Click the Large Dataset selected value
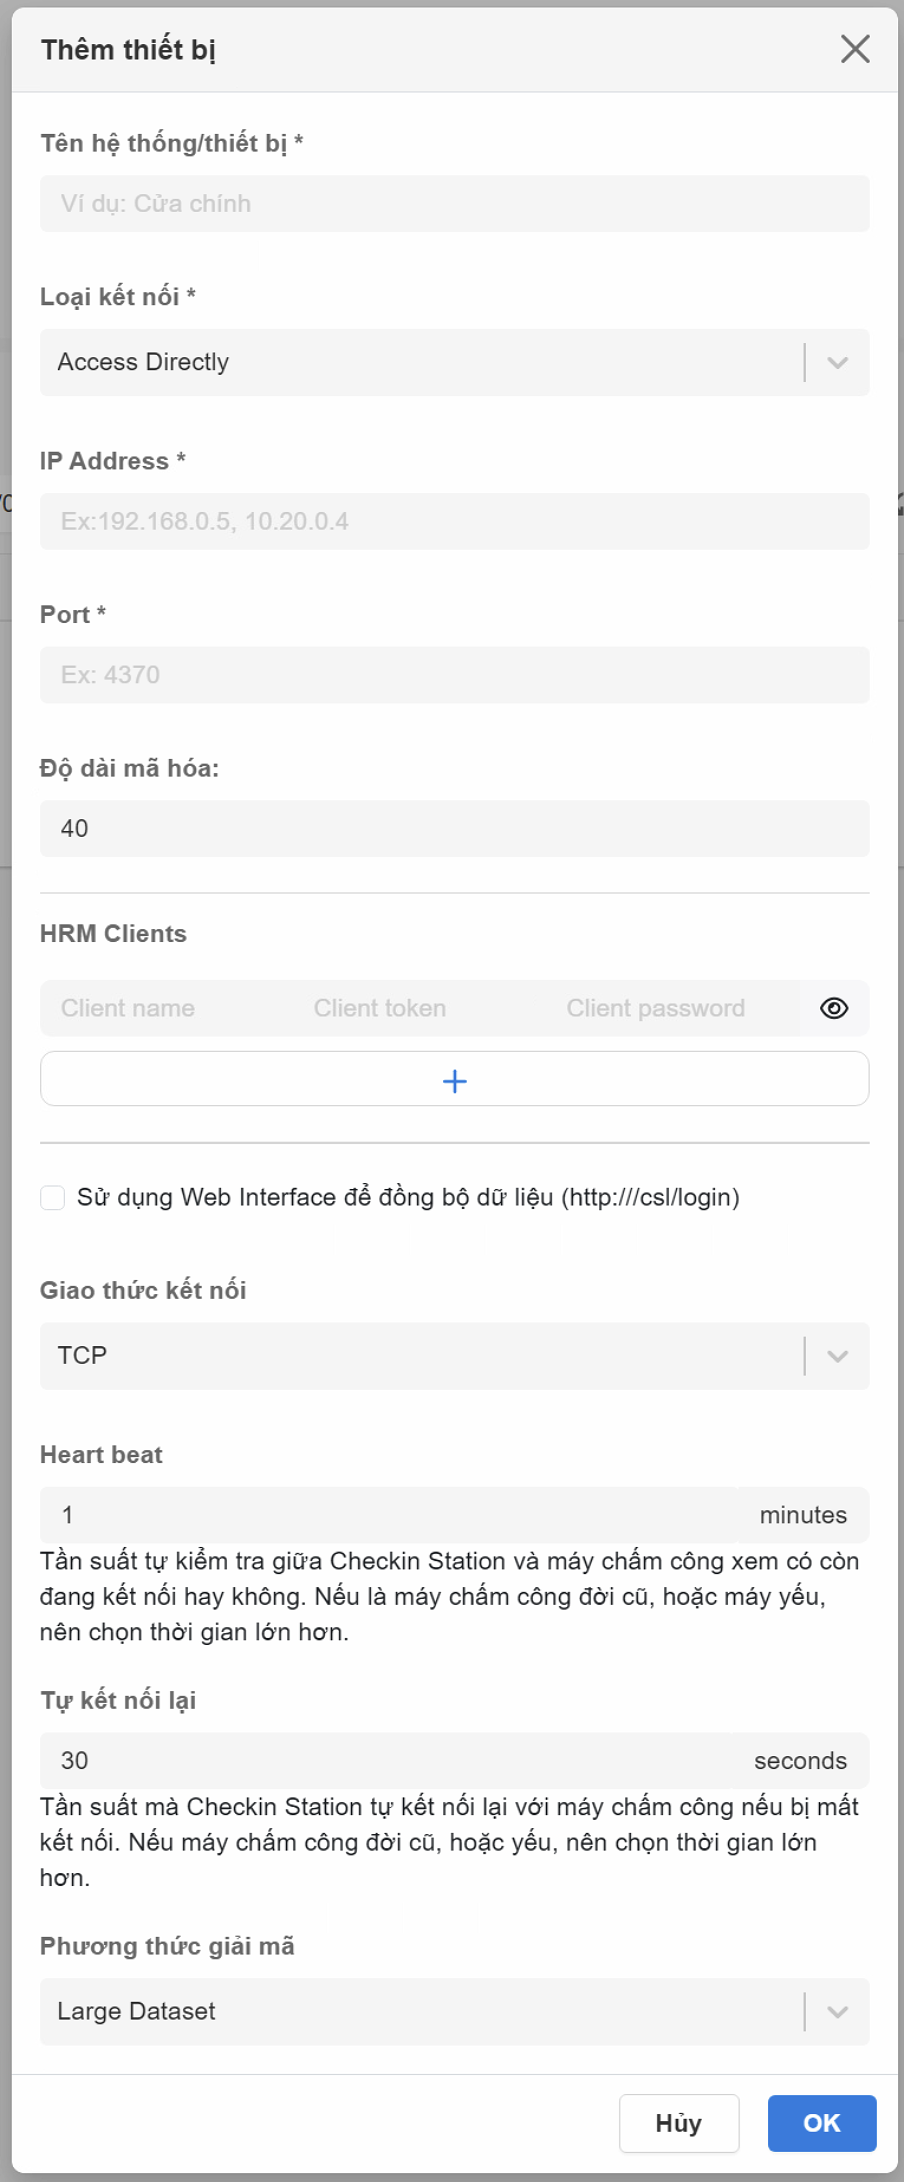The image size is (904, 2182). point(136,2011)
